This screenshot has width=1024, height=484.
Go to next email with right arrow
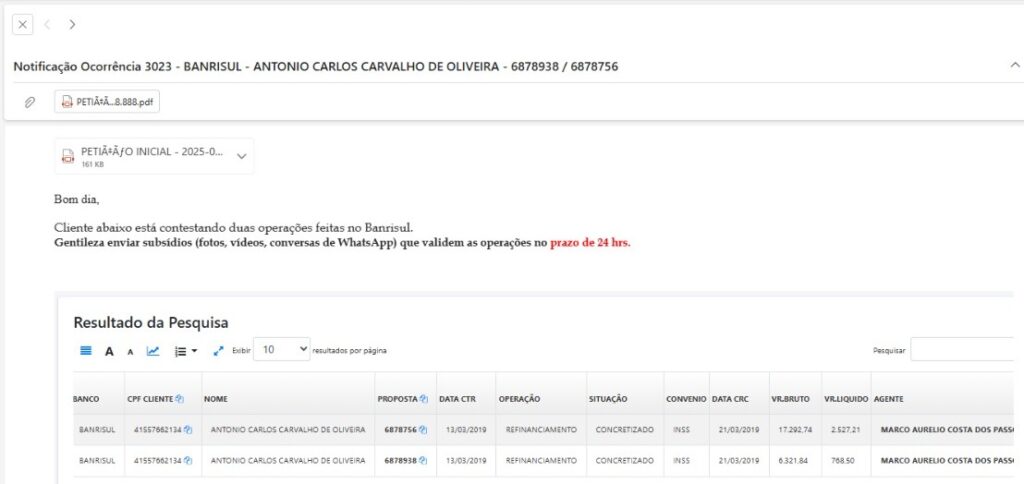72,25
